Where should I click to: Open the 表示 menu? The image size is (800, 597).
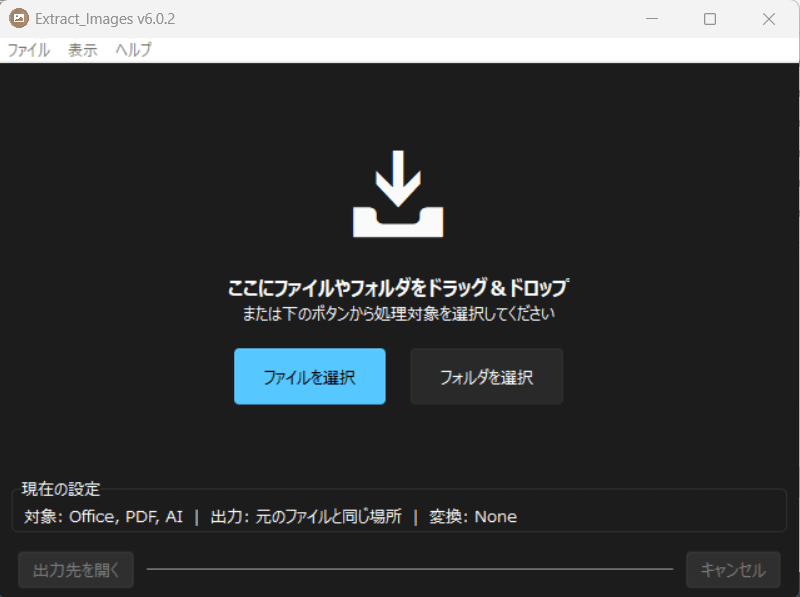[x=82, y=50]
